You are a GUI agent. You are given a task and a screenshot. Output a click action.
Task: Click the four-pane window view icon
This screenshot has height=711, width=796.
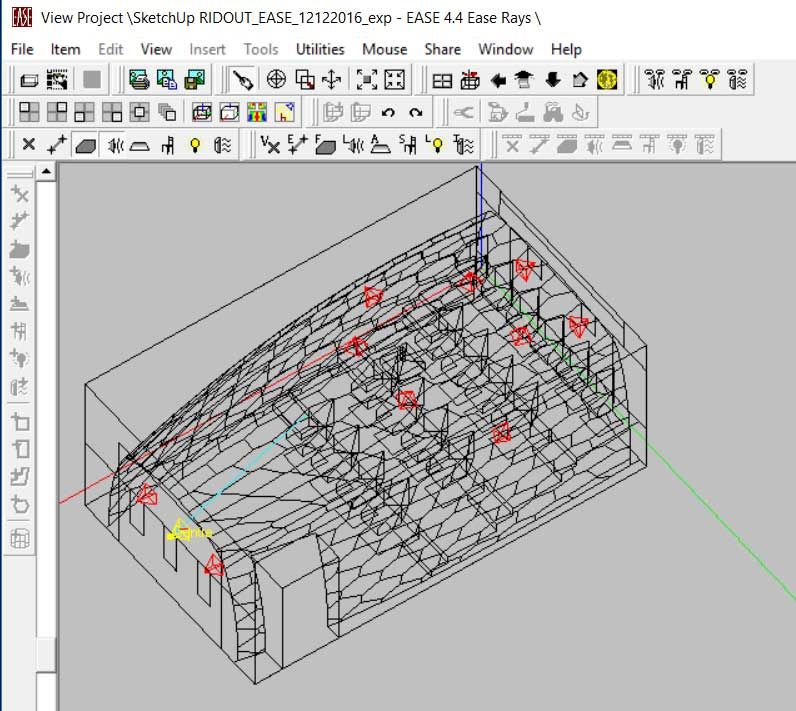click(x=442, y=80)
